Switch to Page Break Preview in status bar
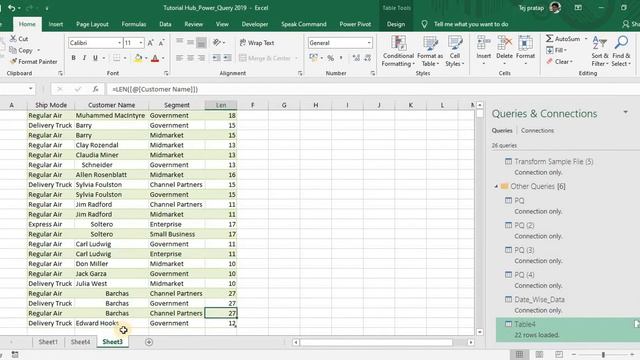Viewport: 640px width, 360px height. (x=559, y=354)
